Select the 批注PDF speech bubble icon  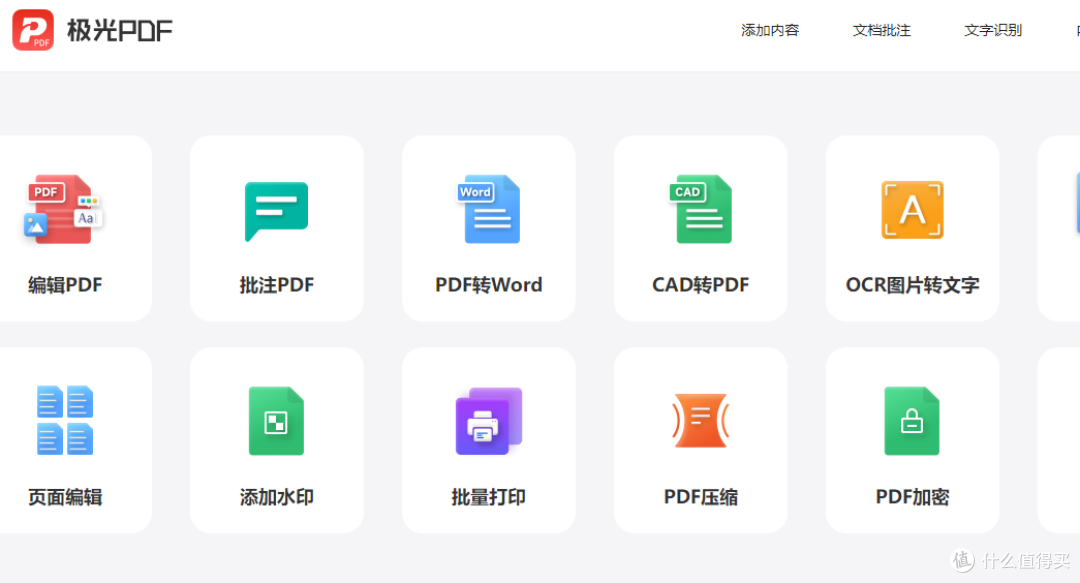[x=276, y=211]
